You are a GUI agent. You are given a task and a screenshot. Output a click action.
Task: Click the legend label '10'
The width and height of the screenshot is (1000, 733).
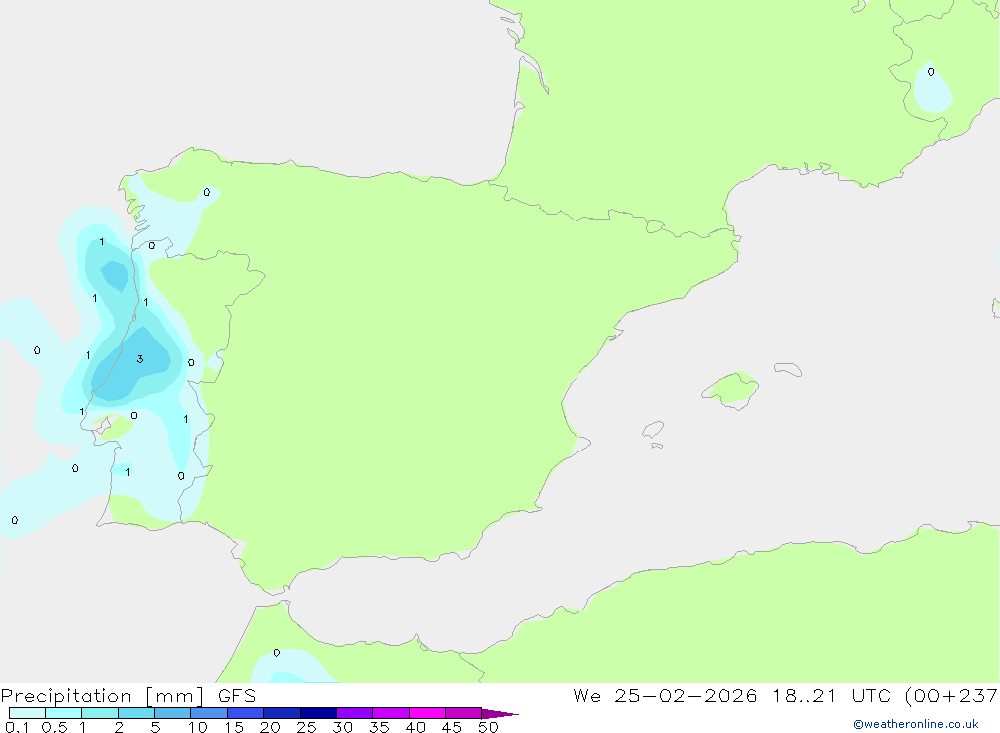tap(198, 727)
